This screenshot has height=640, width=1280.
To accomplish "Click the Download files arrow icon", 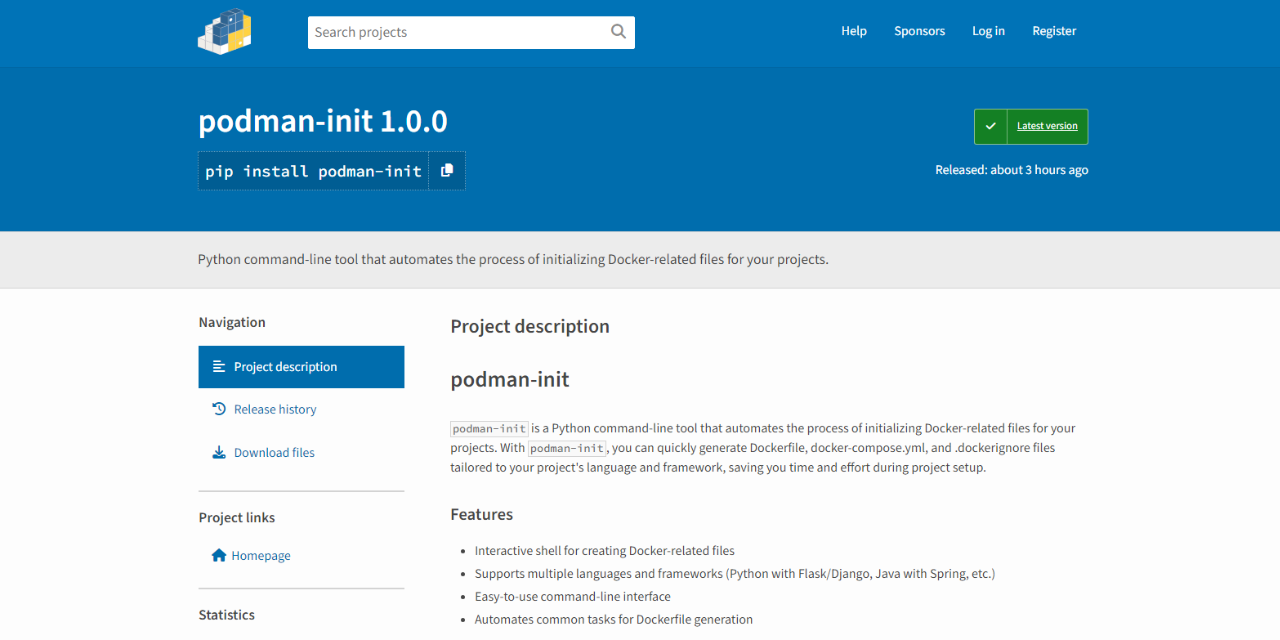I will click(x=219, y=452).
